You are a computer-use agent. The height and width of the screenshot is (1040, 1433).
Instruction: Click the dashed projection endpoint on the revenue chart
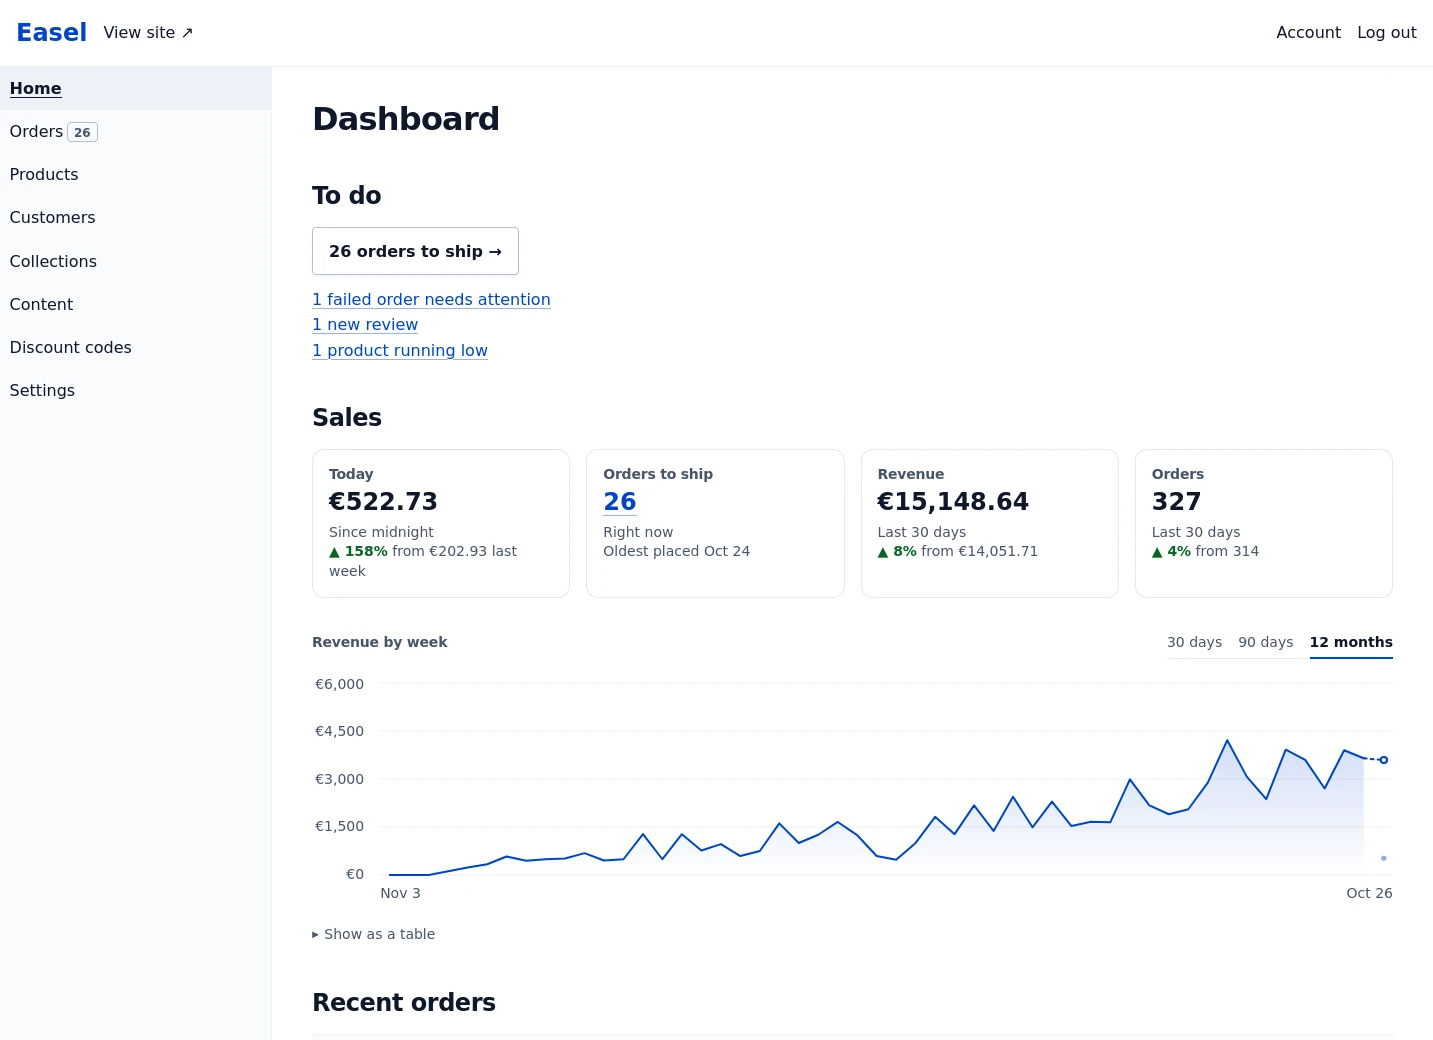tap(1384, 760)
